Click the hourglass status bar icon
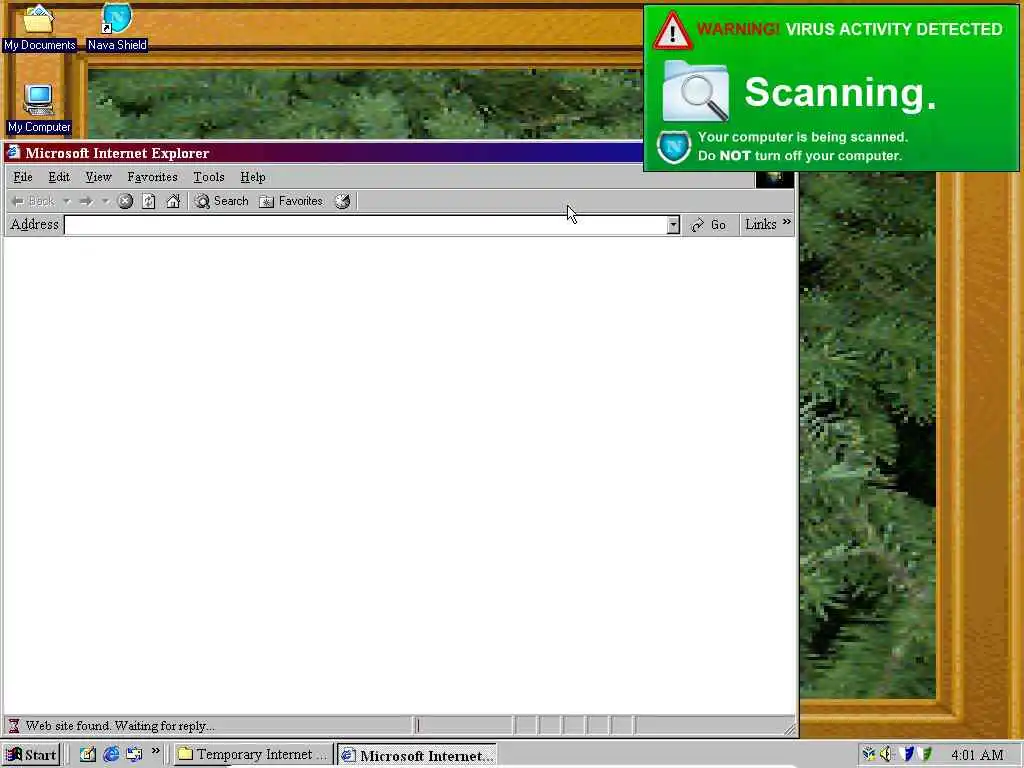 click(x=14, y=726)
